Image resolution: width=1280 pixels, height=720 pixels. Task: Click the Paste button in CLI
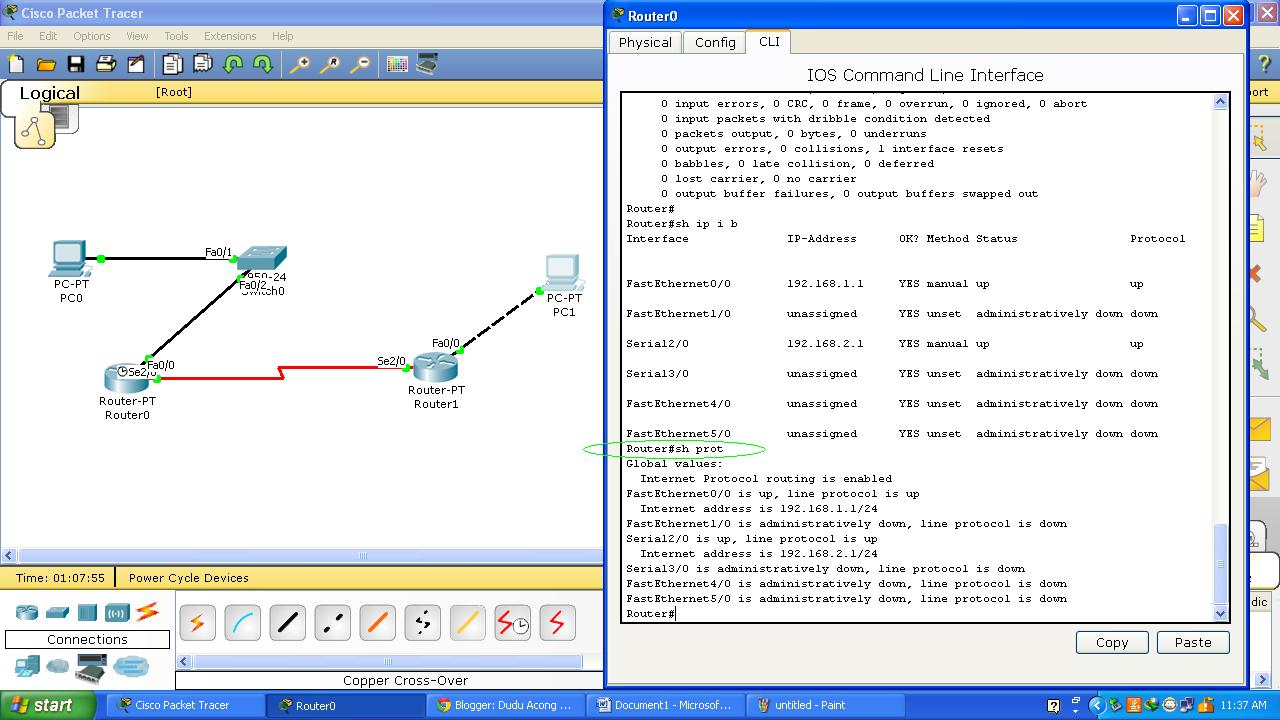[x=1193, y=643]
